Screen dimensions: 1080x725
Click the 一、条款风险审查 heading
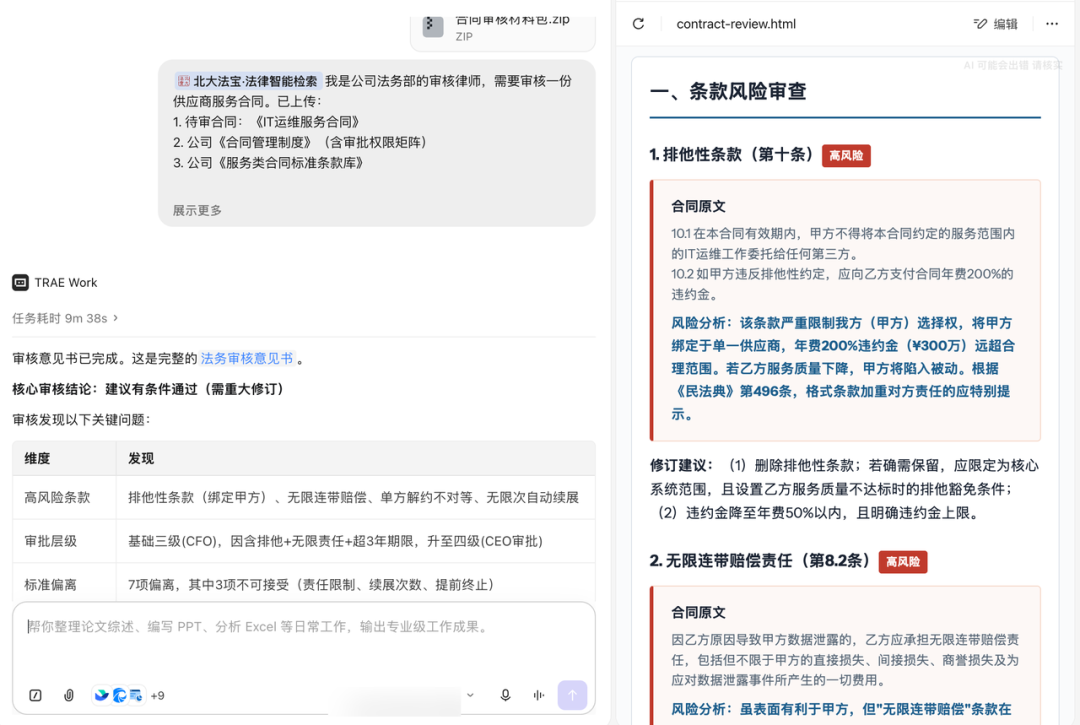pos(728,92)
